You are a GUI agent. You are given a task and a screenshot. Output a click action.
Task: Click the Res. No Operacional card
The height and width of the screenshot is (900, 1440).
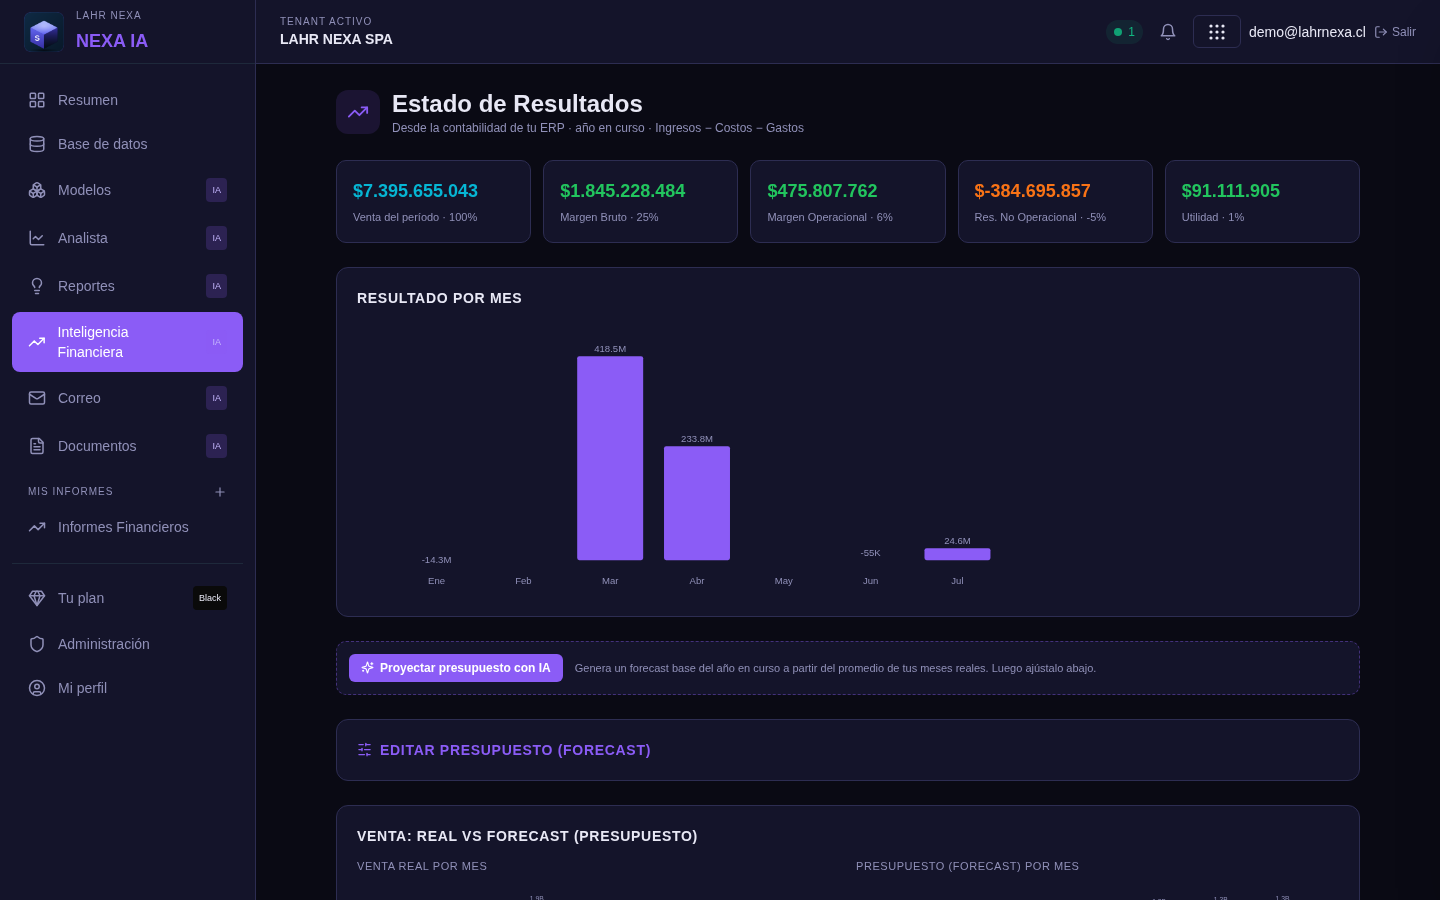click(1055, 201)
